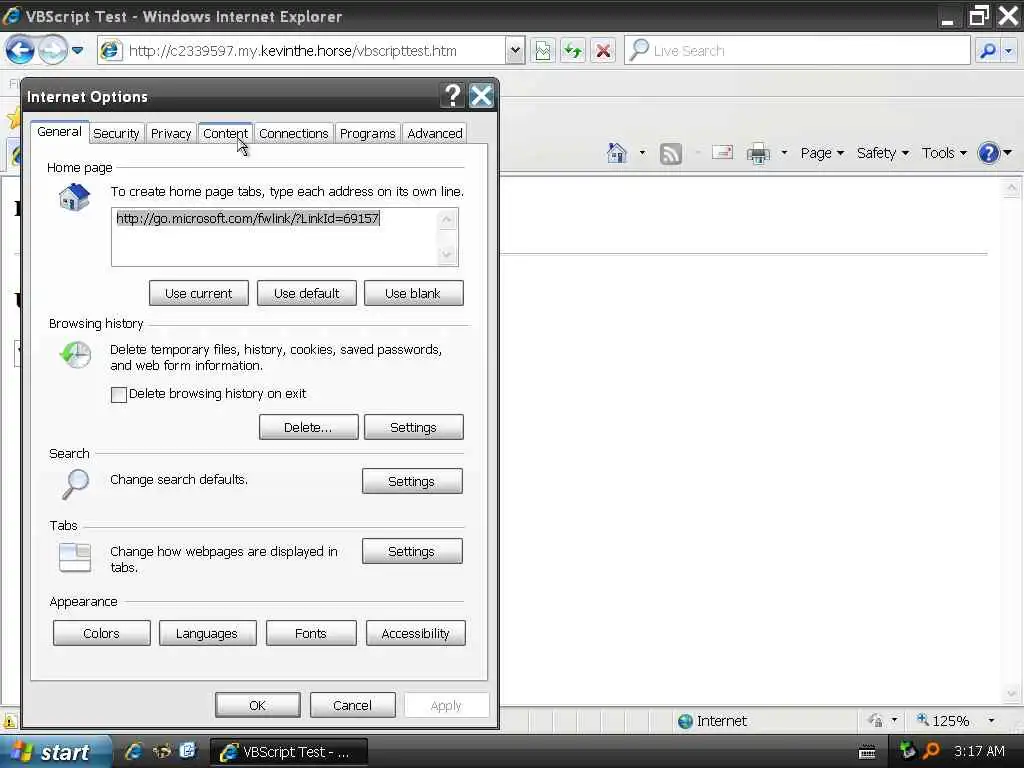Click the Print toolbar icon

point(758,153)
